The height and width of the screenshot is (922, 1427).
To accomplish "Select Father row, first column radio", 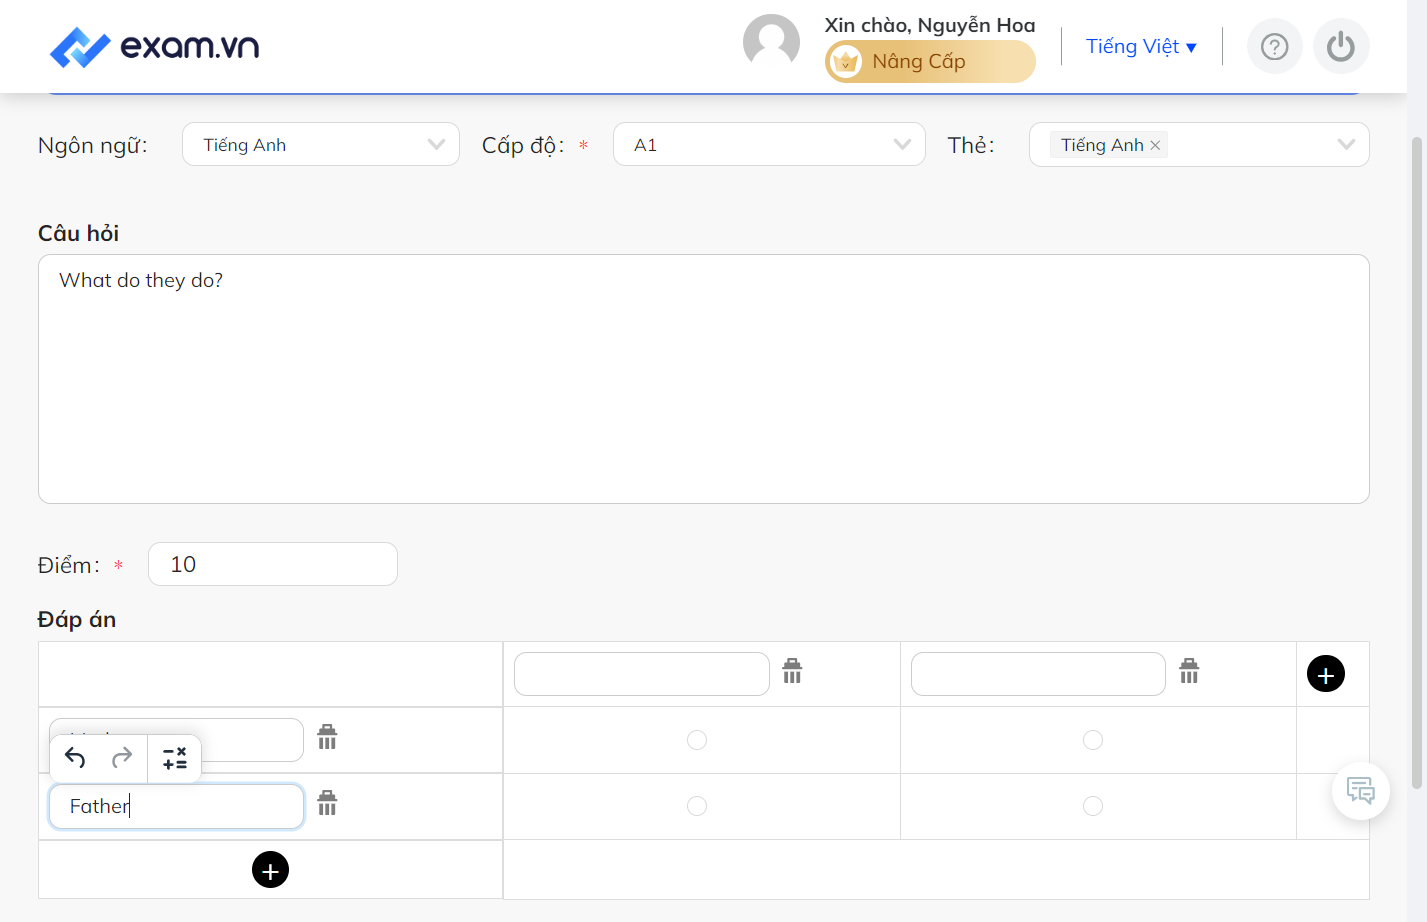I will (697, 806).
